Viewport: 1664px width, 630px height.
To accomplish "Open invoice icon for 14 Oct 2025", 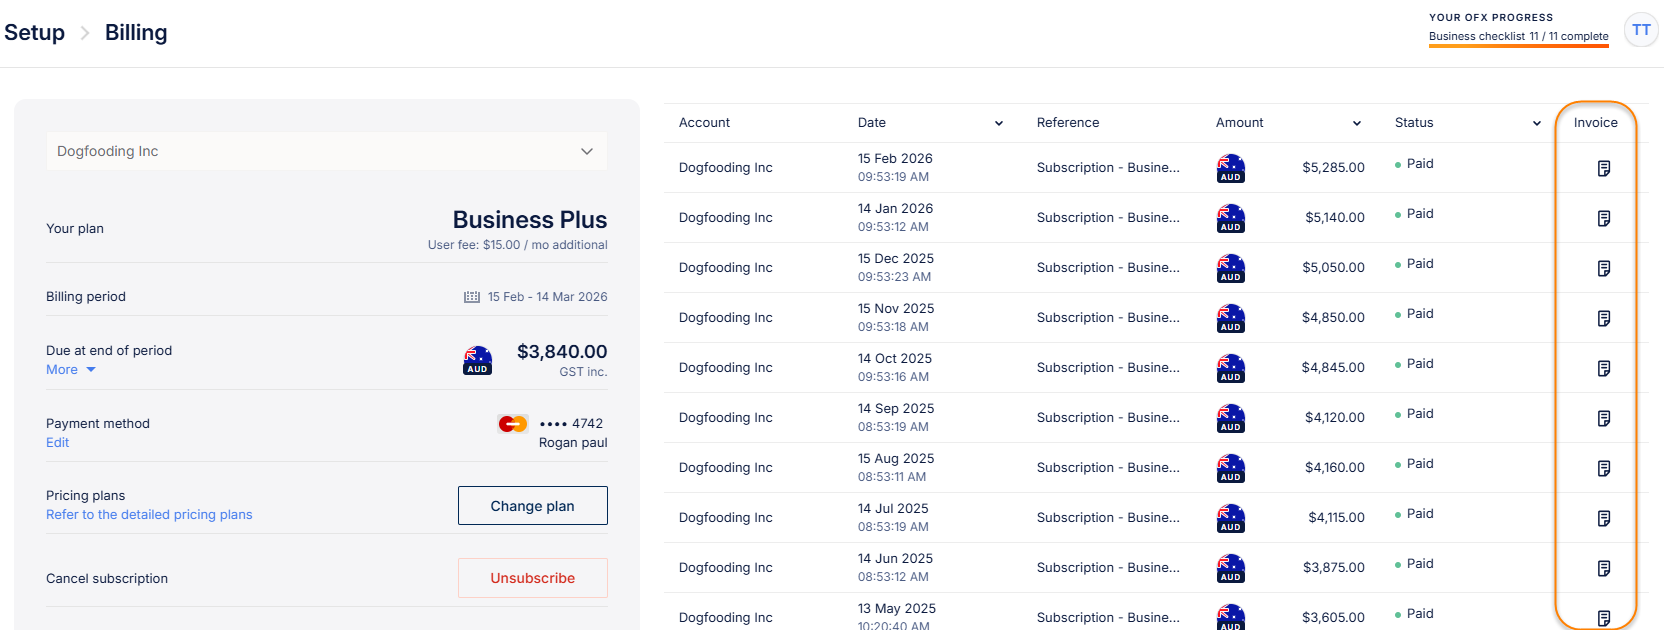I will pos(1603,368).
